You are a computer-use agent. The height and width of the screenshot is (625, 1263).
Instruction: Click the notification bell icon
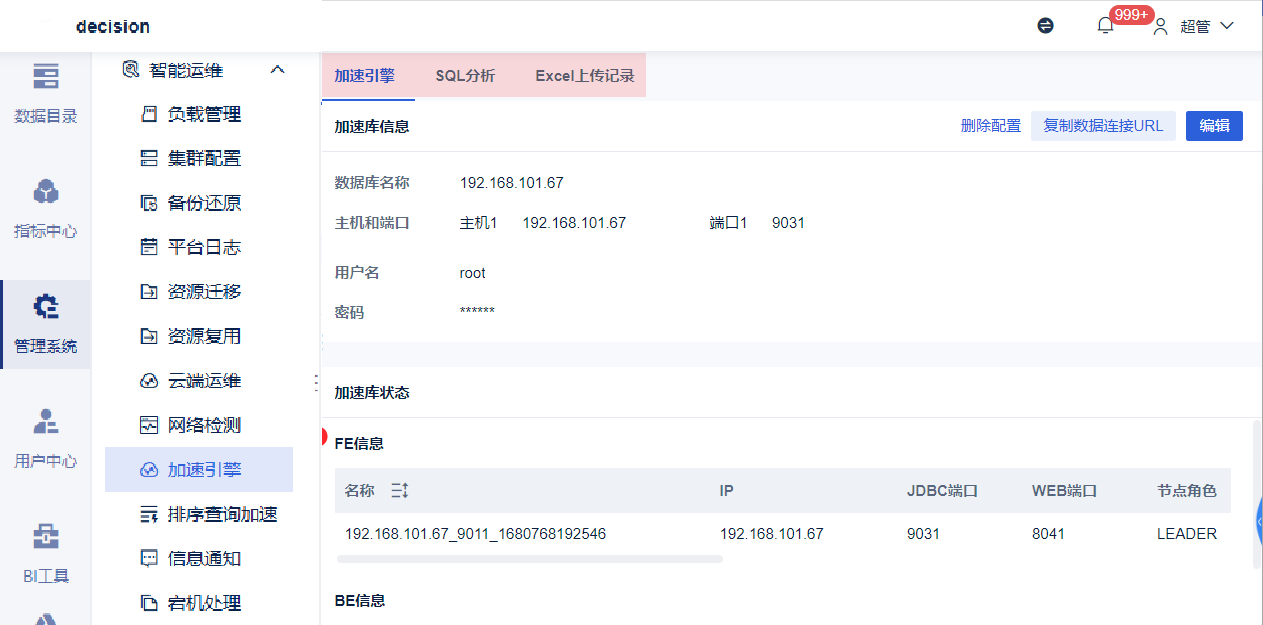1105,26
